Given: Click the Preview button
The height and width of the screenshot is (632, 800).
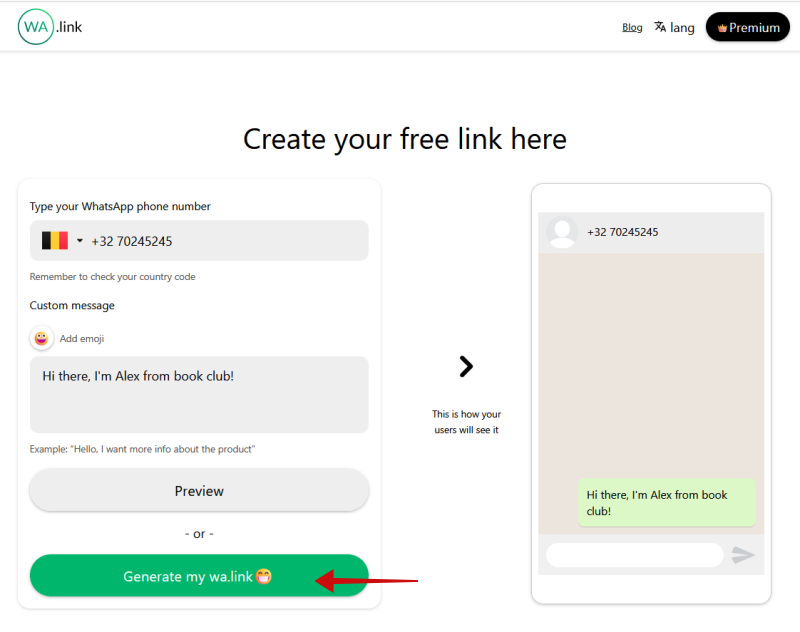Looking at the screenshot, I should 198,491.
